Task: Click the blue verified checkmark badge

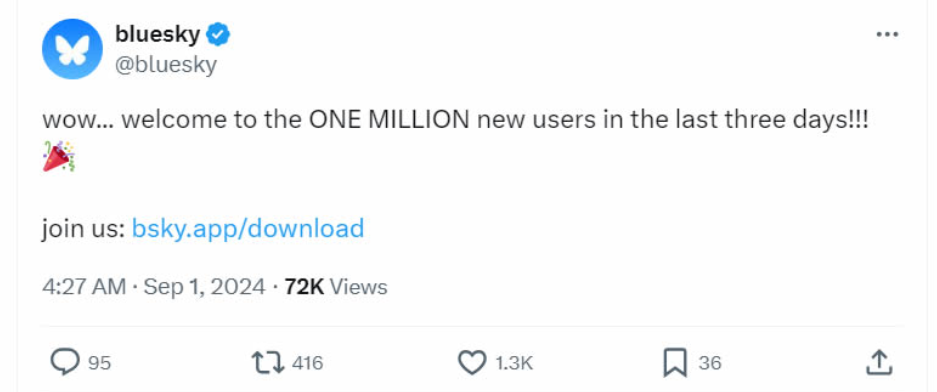Action: pyautogui.click(x=218, y=35)
